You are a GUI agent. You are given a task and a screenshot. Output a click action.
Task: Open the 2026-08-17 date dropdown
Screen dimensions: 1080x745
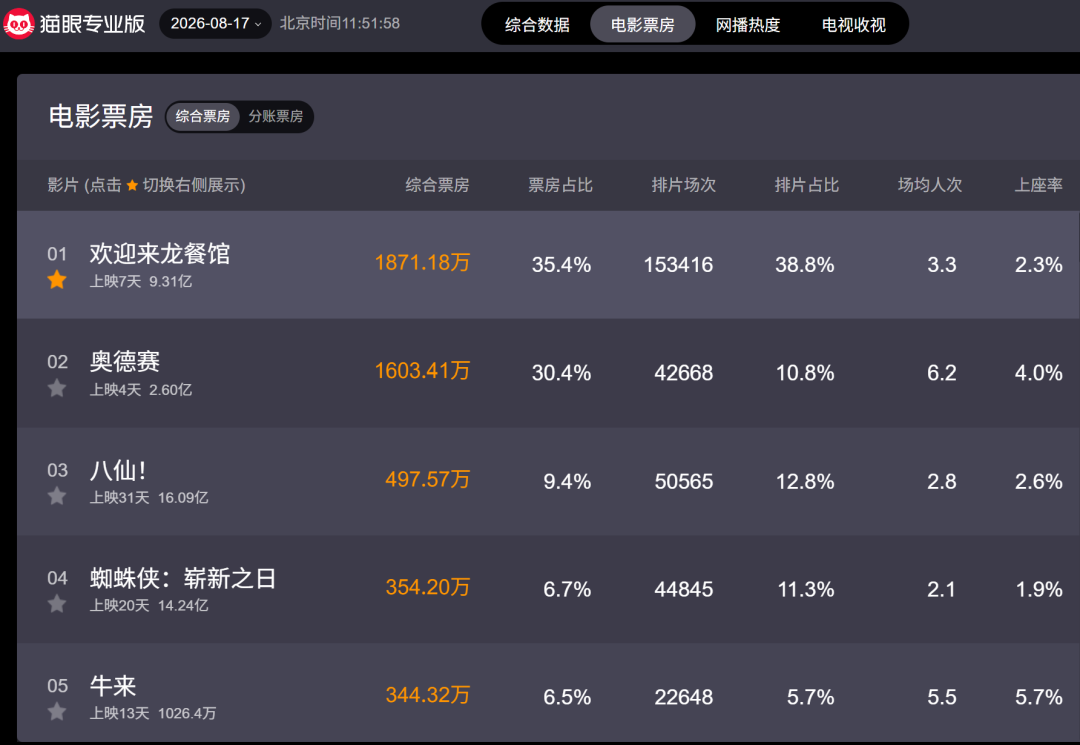(x=215, y=23)
